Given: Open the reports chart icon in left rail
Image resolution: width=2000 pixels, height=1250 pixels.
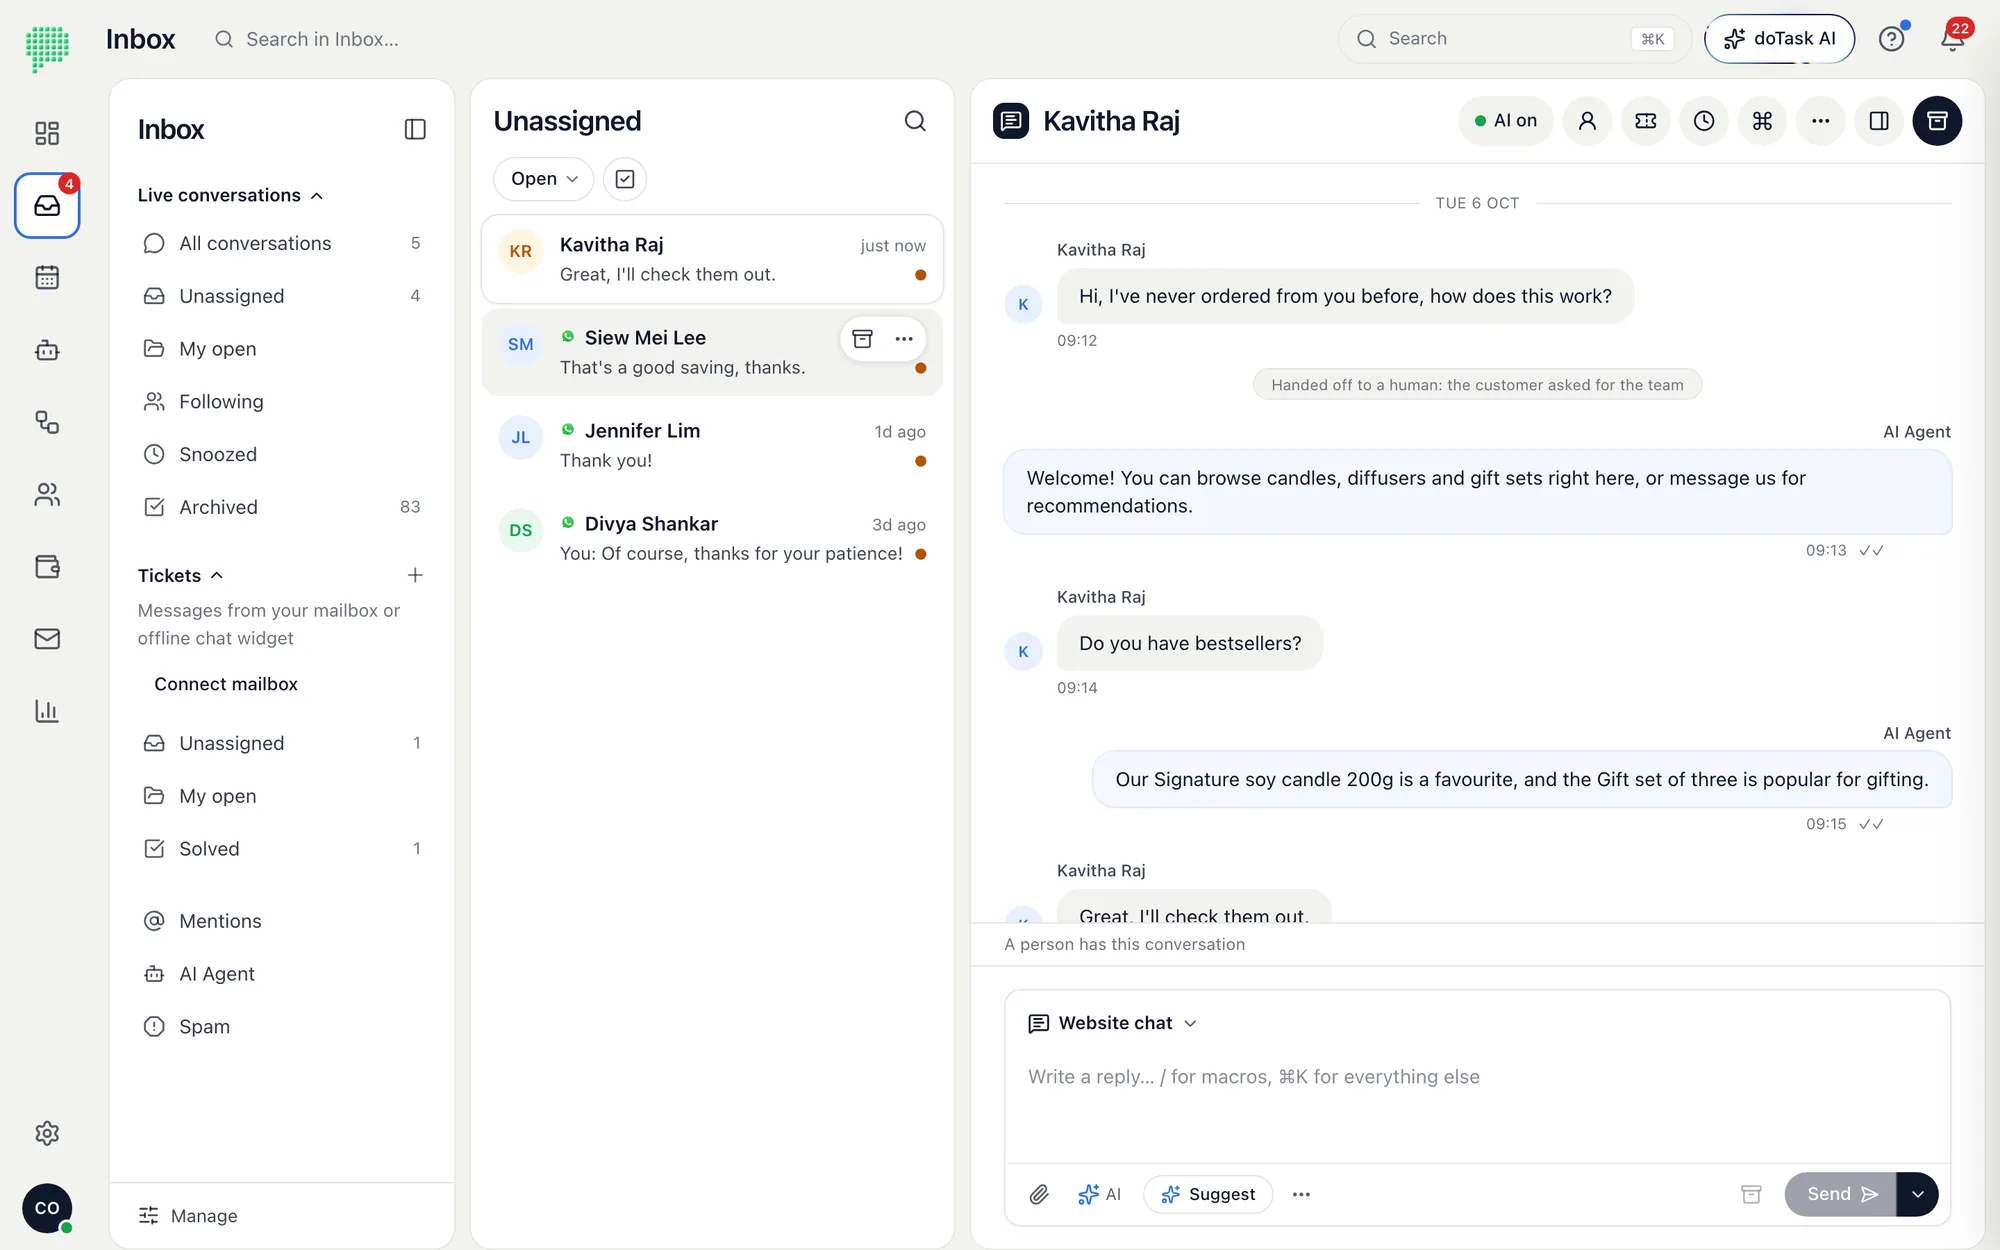Looking at the screenshot, I should (47, 711).
